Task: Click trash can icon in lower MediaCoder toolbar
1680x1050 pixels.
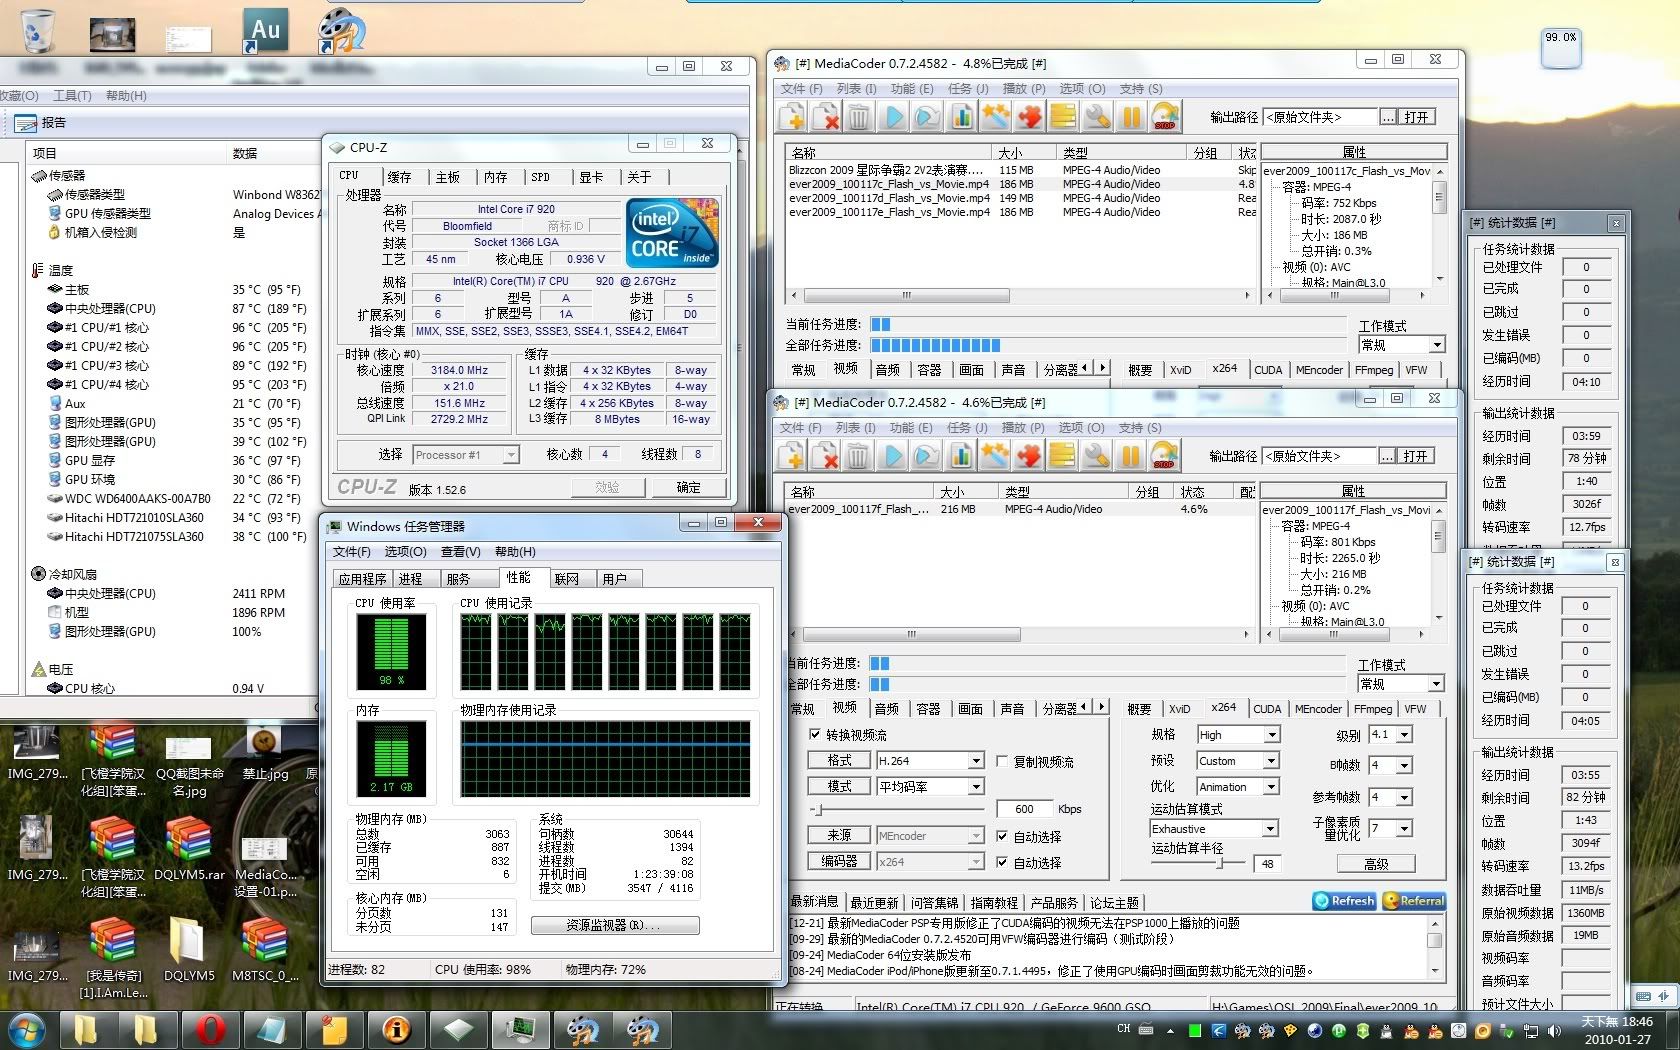Action: pos(858,456)
